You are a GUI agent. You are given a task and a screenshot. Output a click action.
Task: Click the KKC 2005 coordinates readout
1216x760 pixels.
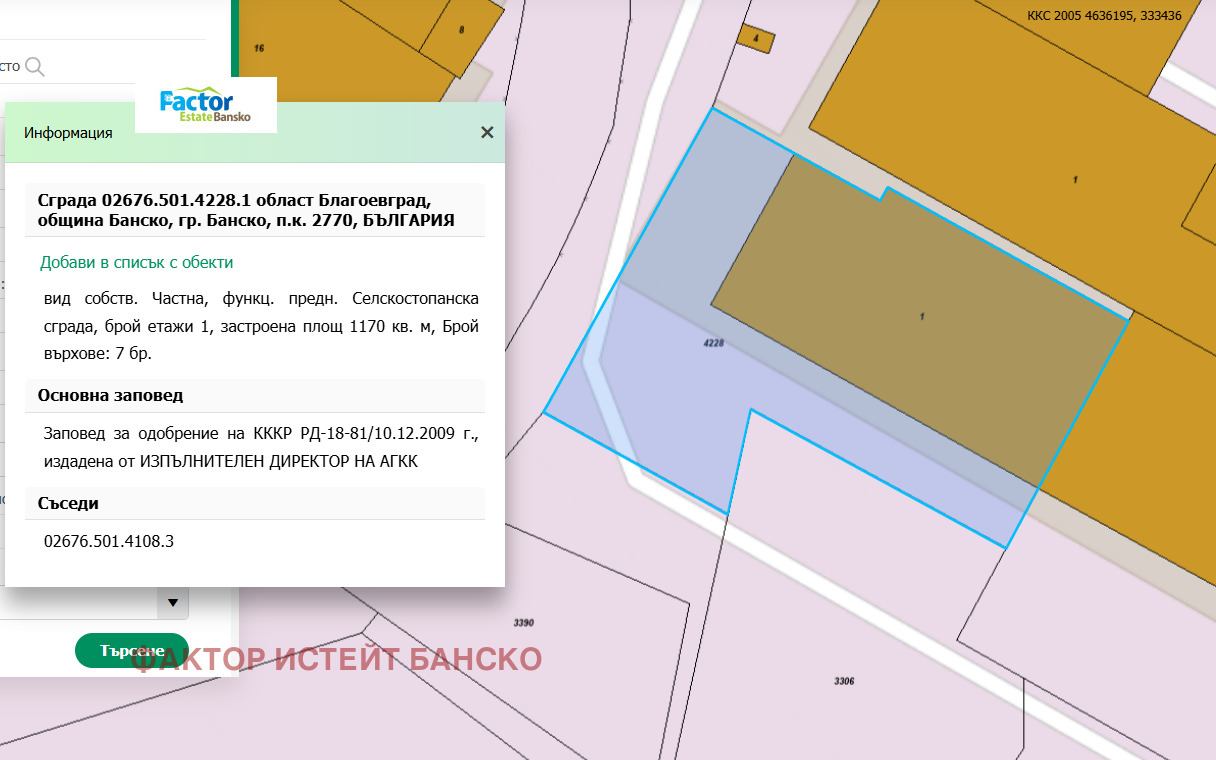click(1104, 16)
